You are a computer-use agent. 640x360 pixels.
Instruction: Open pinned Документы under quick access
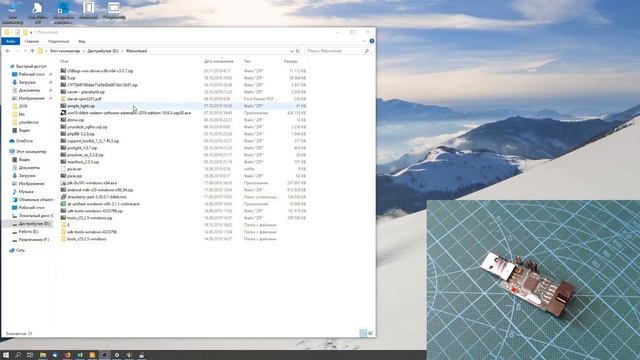(26, 90)
